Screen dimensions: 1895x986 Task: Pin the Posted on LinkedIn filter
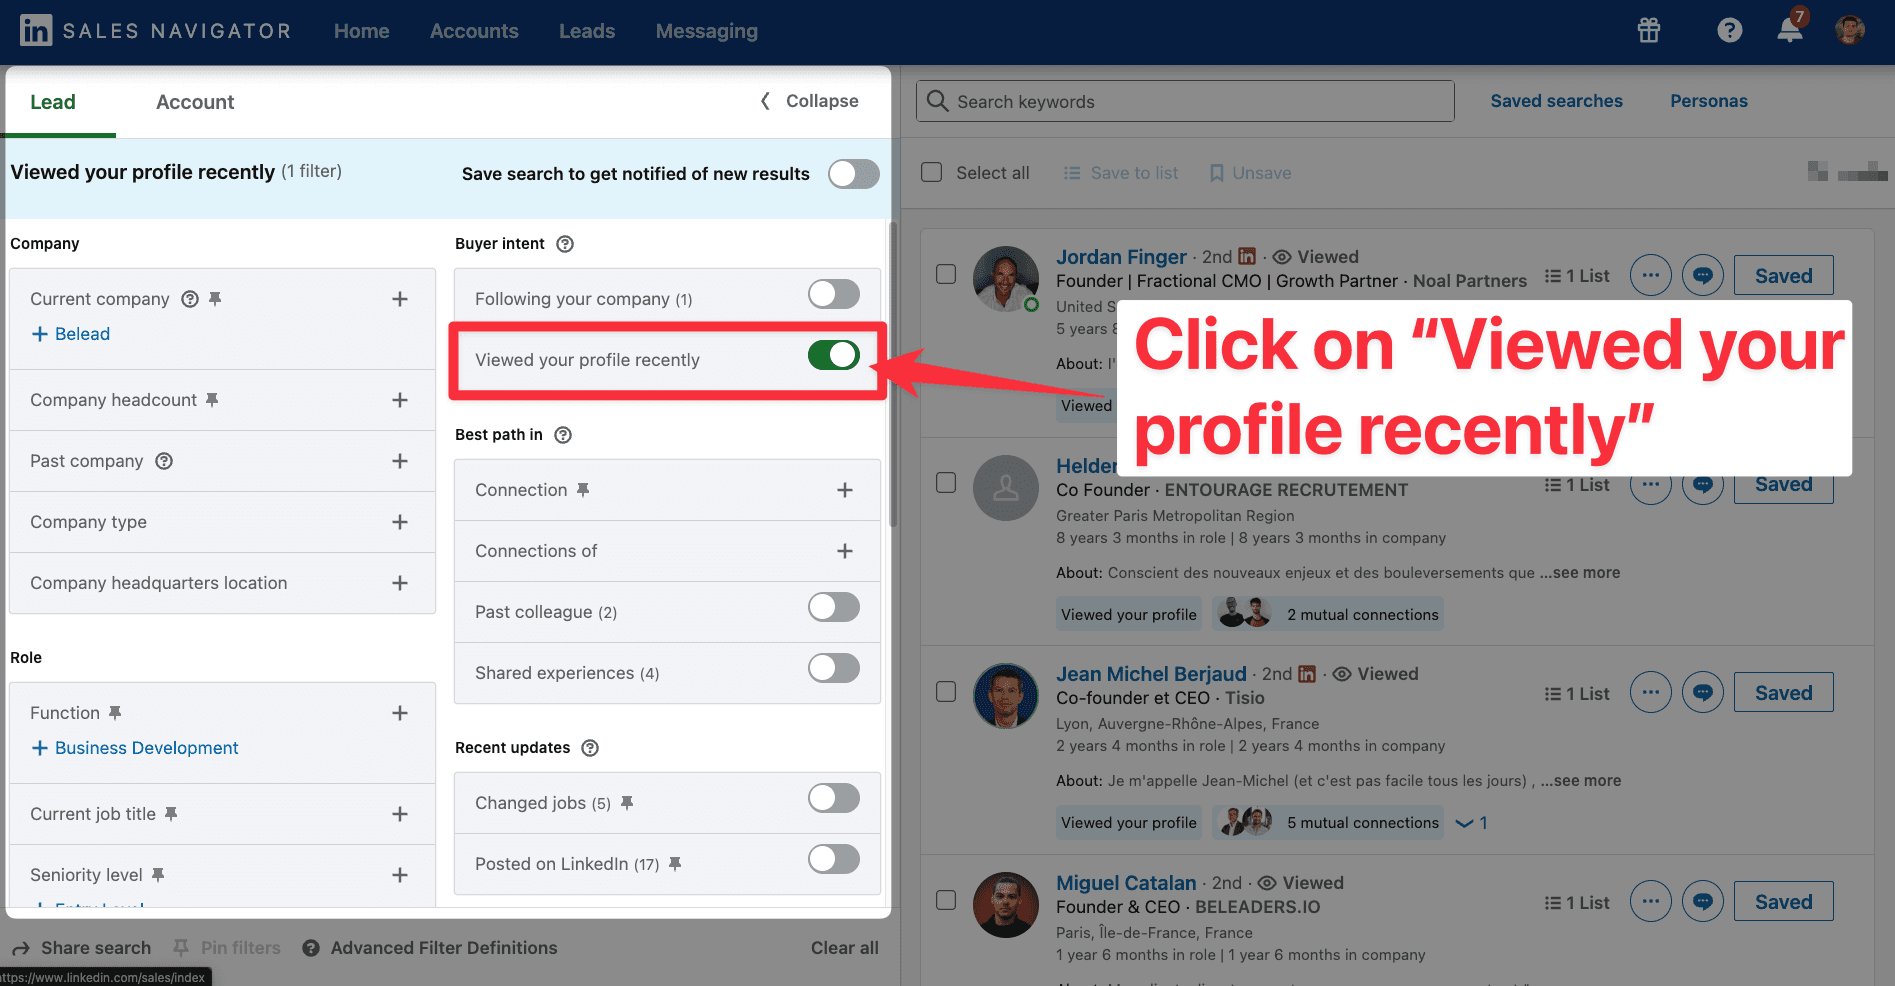click(x=675, y=864)
